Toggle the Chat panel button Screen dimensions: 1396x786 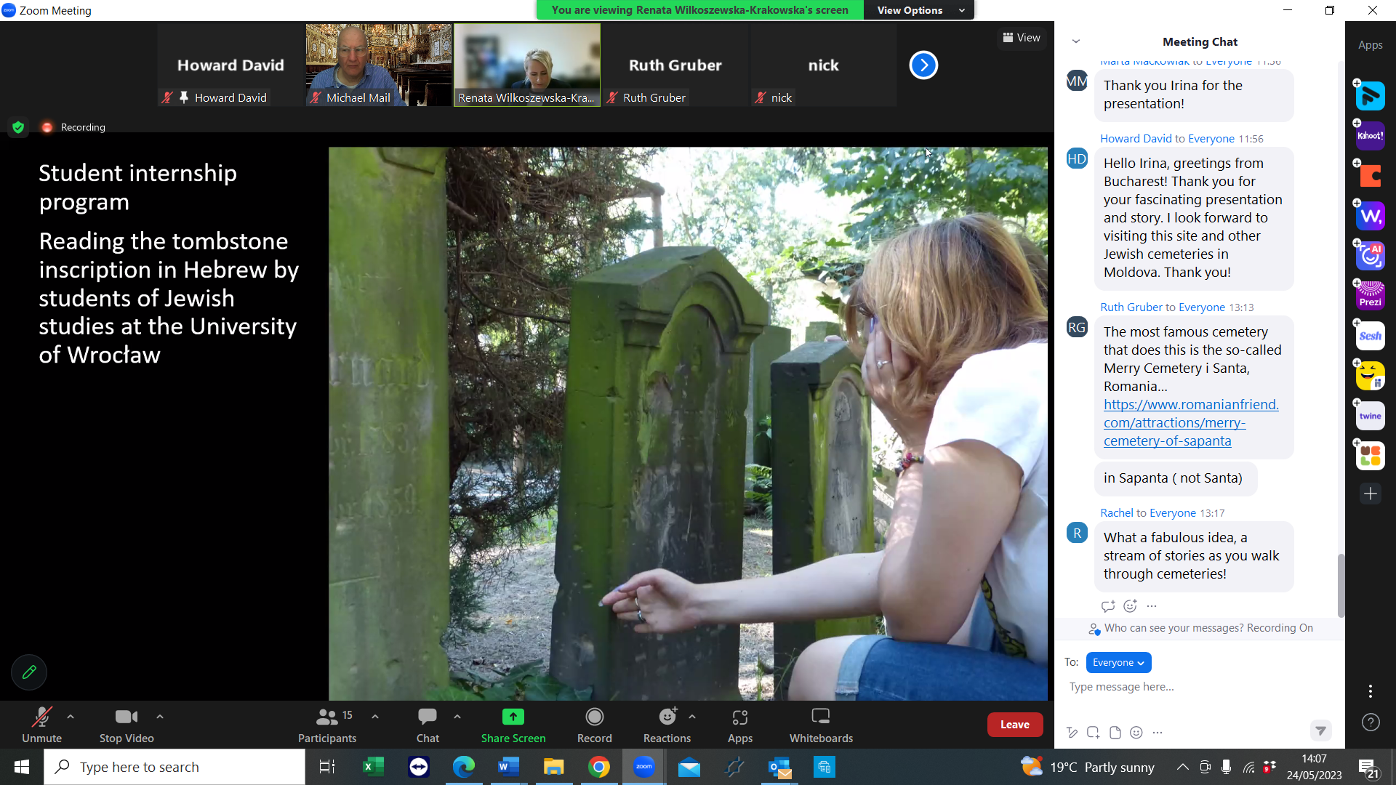[428, 725]
